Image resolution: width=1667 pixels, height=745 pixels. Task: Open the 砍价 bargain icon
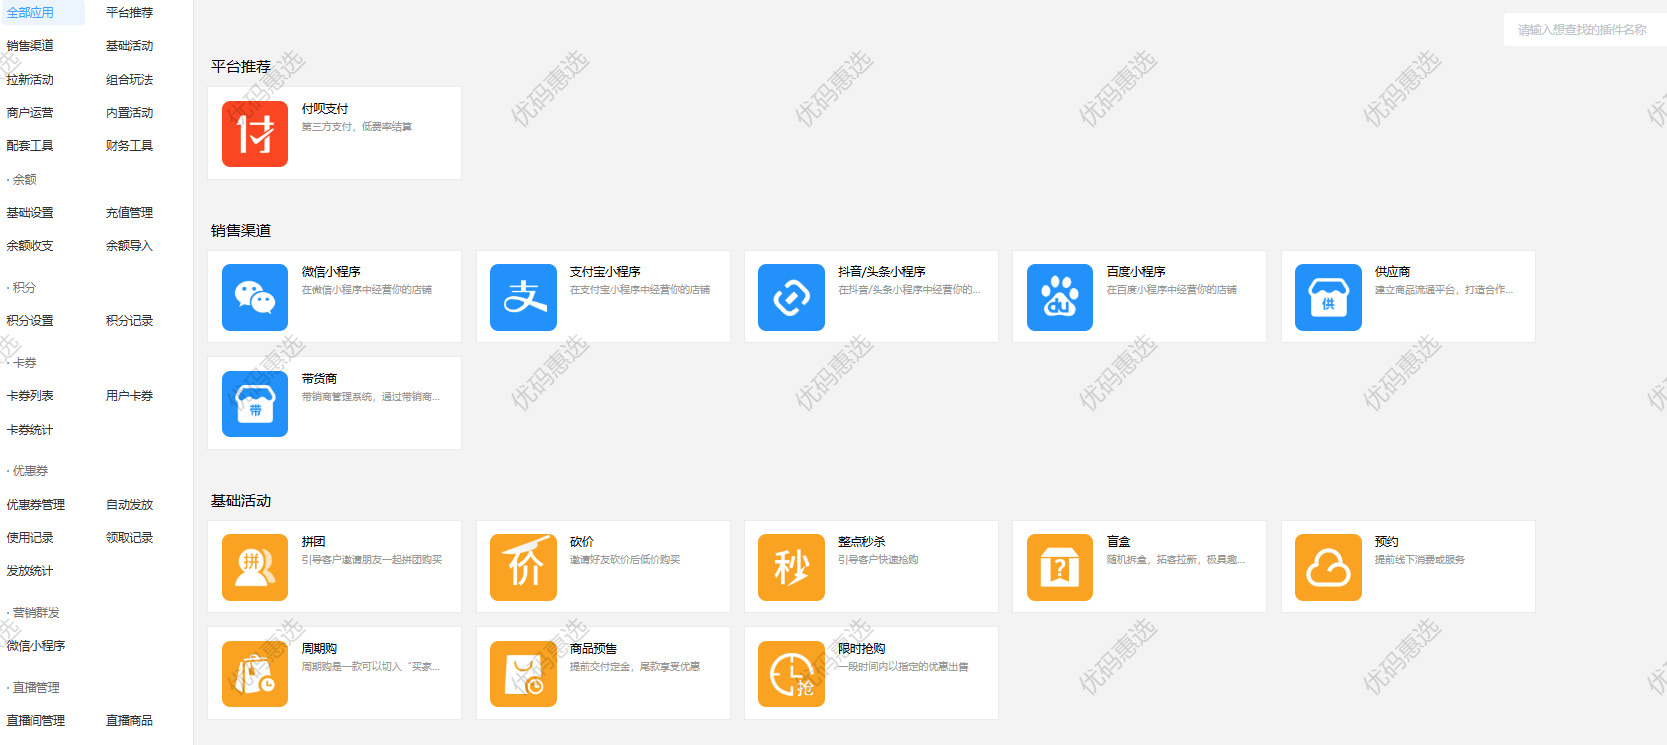(x=523, y=567)
